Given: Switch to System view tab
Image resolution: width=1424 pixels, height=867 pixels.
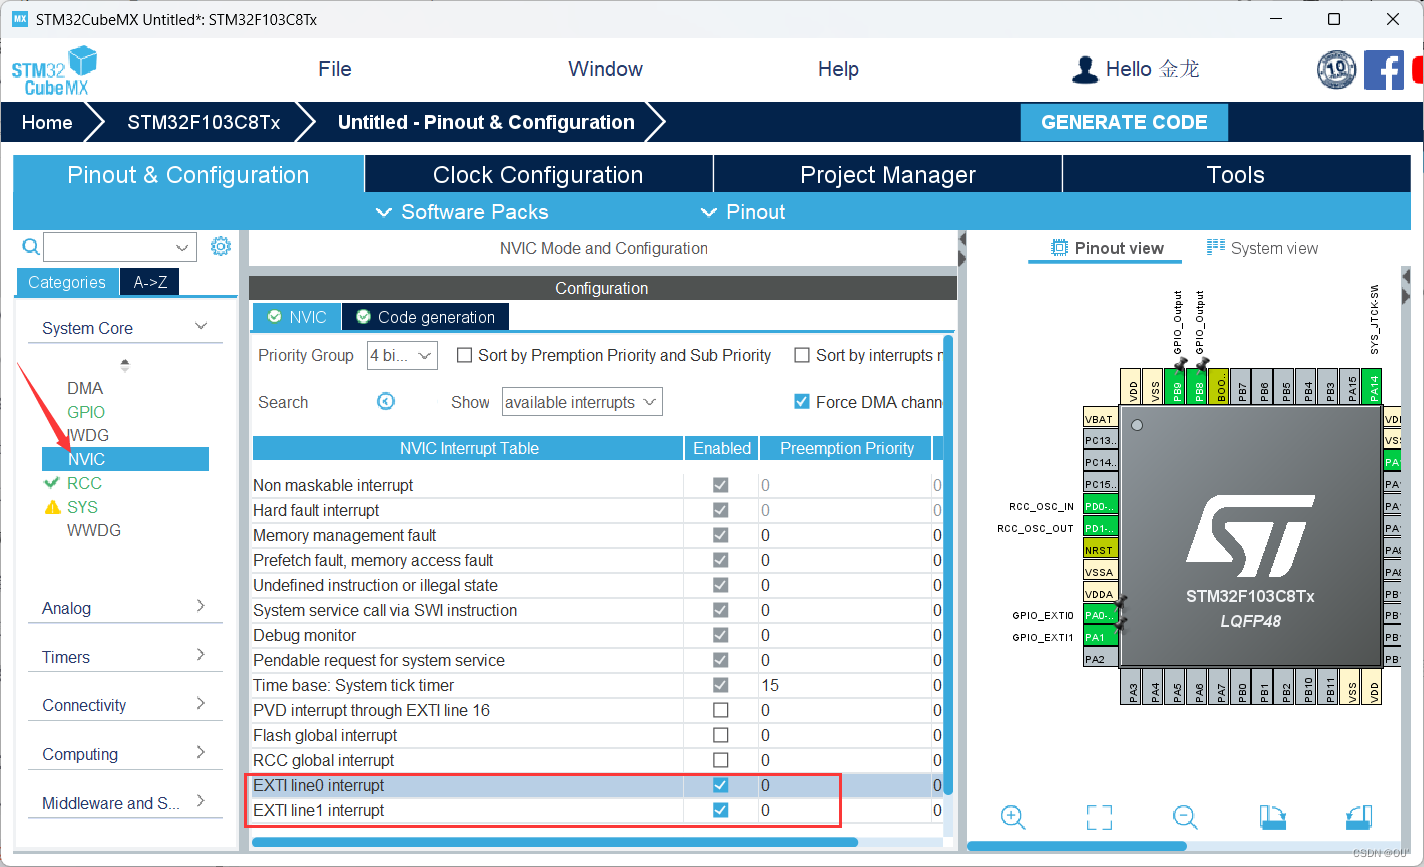Looking at the screenshot, I should pos(1263,248).
